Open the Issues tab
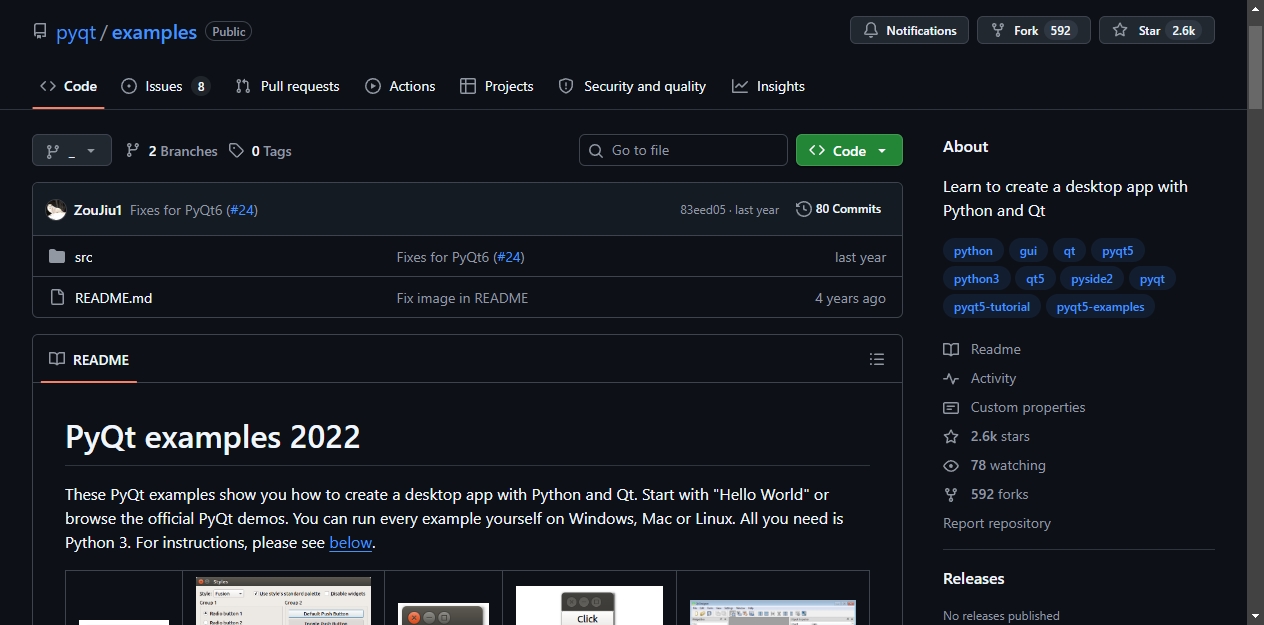 pos(165,86)
